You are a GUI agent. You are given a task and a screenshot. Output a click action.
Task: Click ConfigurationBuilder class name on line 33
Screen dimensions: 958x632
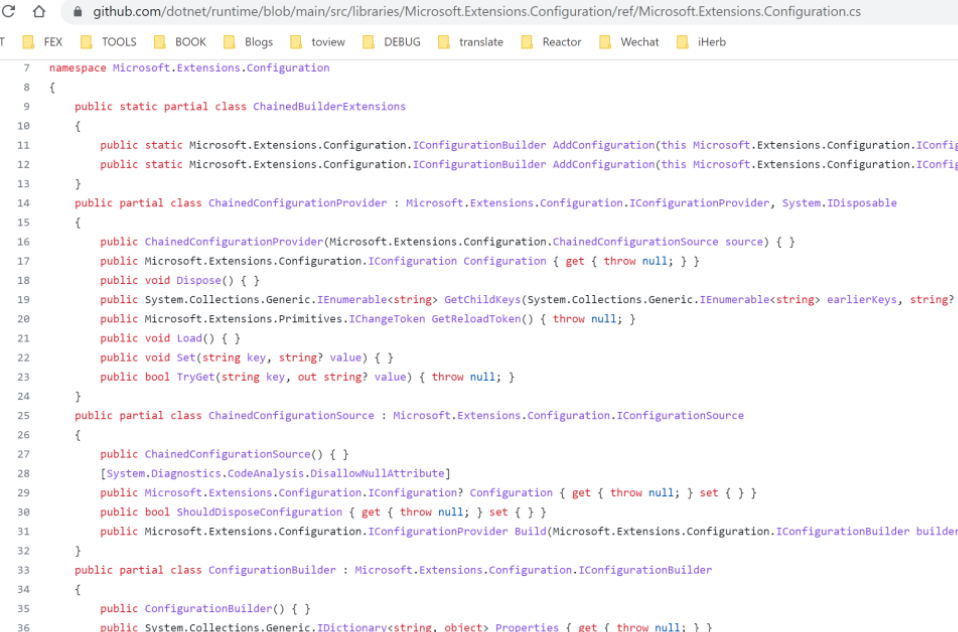[x=272, y=570]
